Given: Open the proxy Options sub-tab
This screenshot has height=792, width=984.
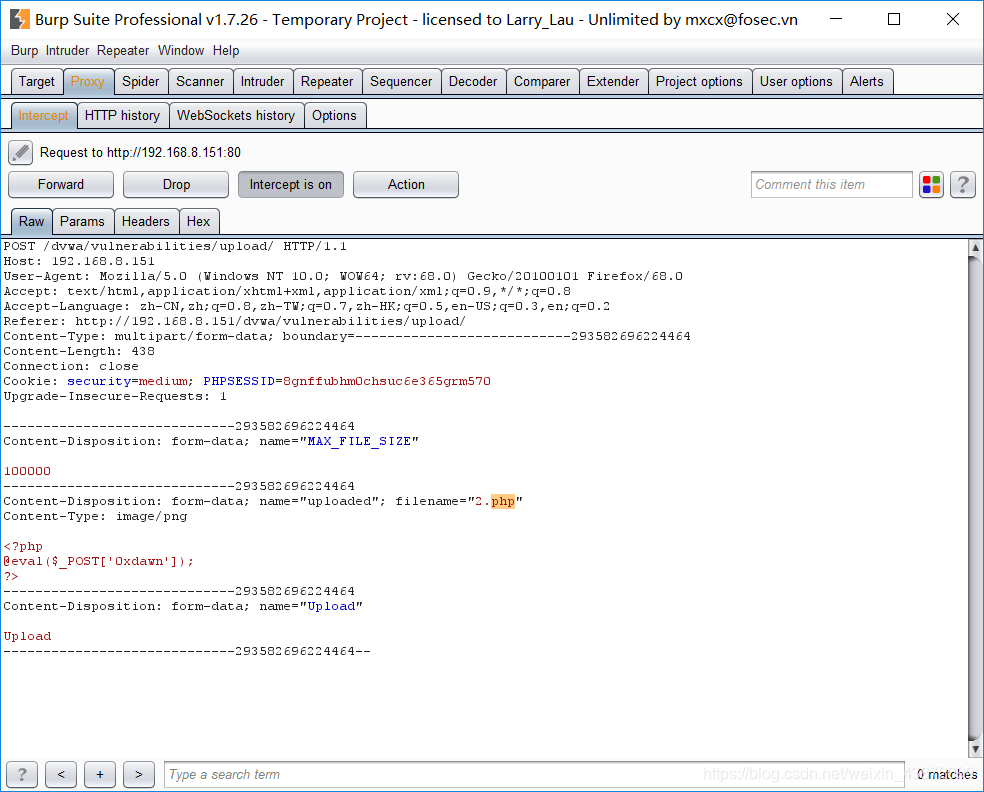Looking at the screenshot, I should coord(334,115).
